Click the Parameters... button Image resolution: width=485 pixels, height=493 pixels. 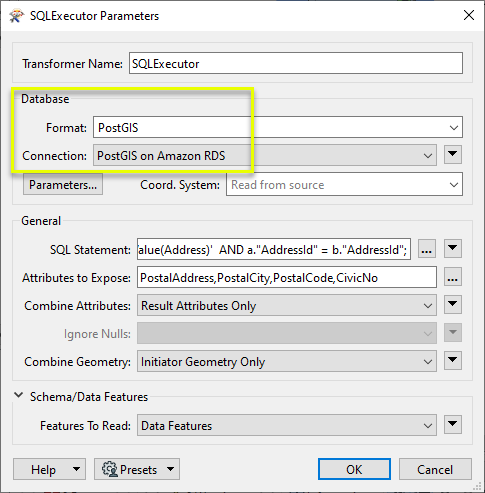63,184
